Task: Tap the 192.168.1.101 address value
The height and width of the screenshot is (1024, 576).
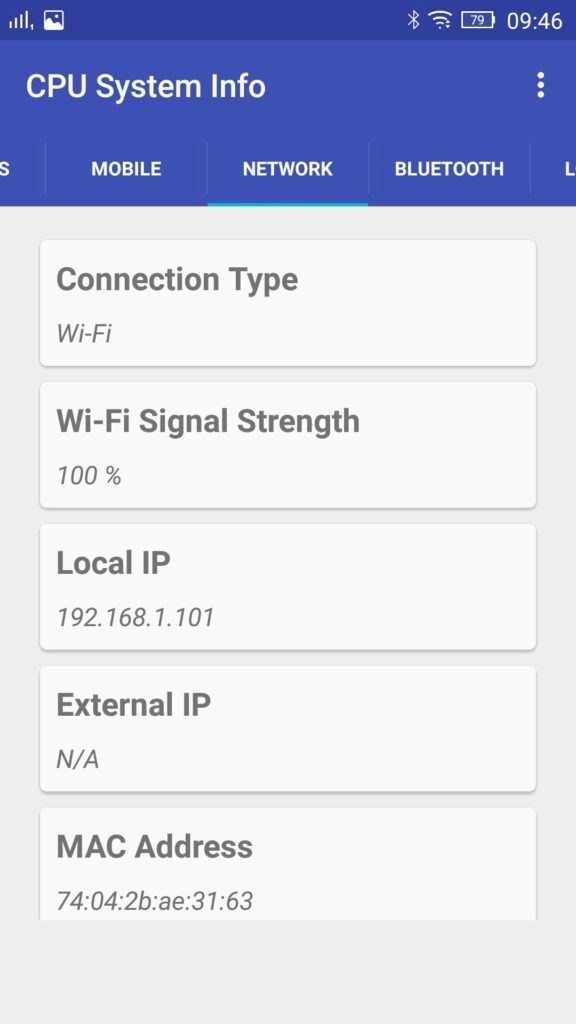Action: [x=135, y=617]
